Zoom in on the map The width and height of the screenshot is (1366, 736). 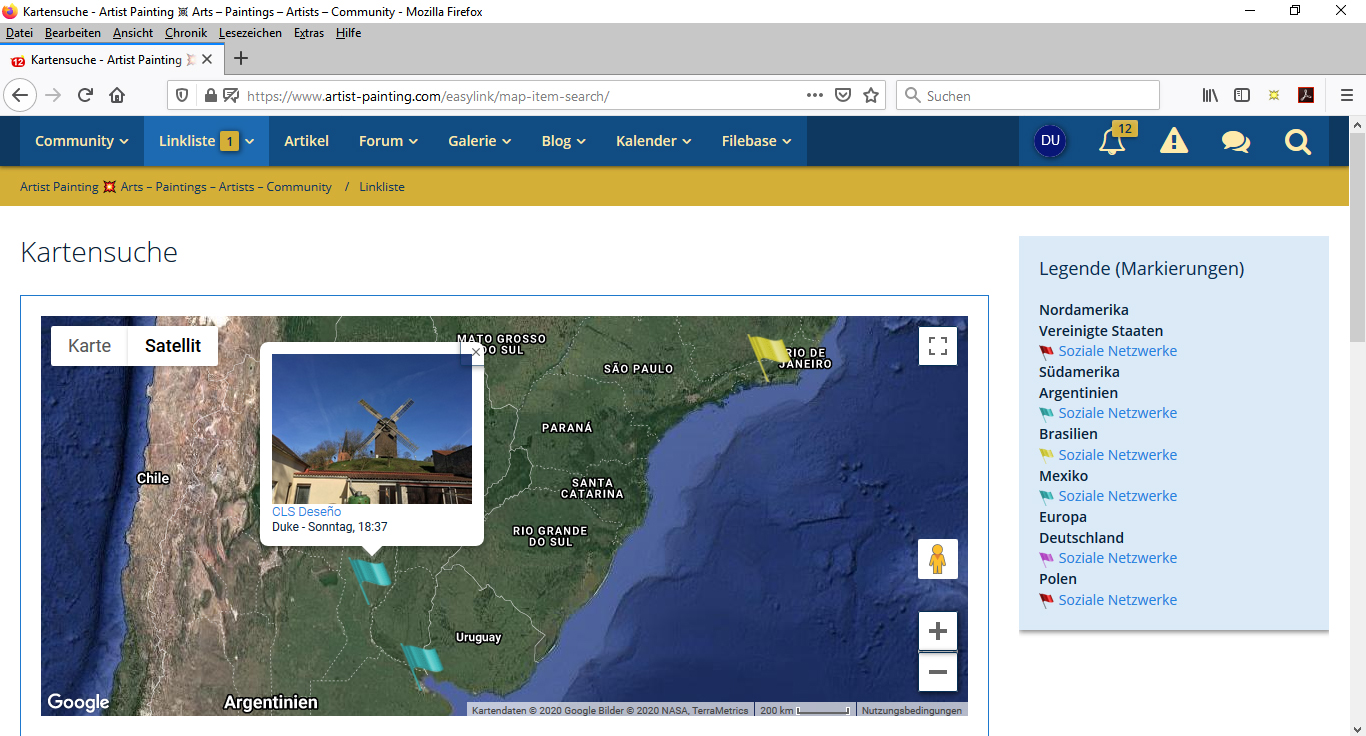[x=937, y=631]
